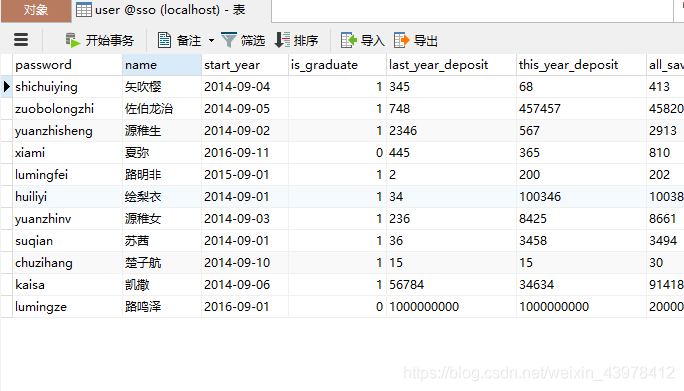Select the last_year_deposit cell 748
The width and height of the screenshot is (684, 391).
pos(451,109)
